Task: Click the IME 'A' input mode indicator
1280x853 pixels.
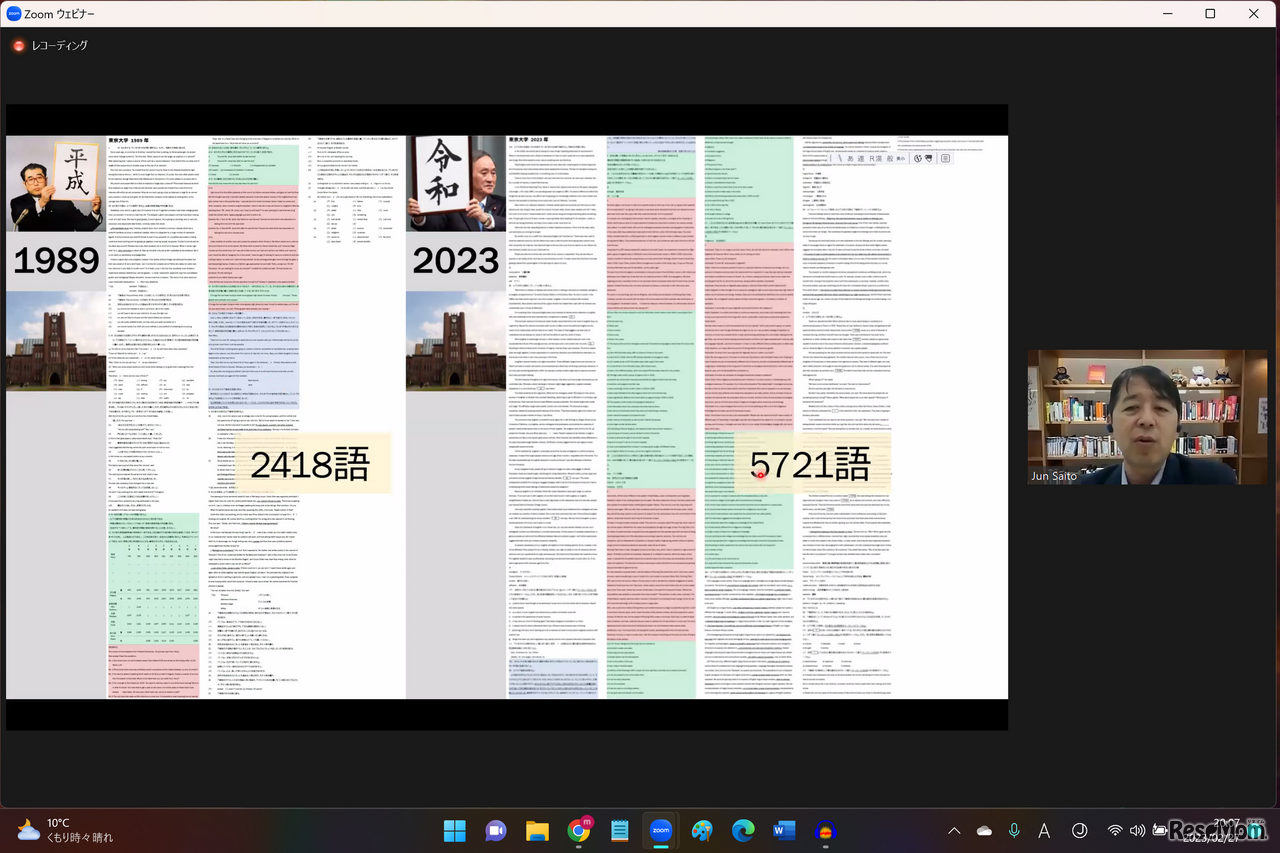Action: (x=1044, y=830)
